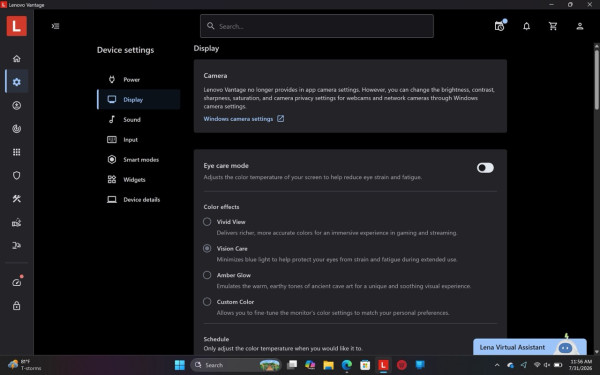Open the lock icon at sidebar bottom
Viewport: 600px width, 375px height.
click(x=16, y=305)
